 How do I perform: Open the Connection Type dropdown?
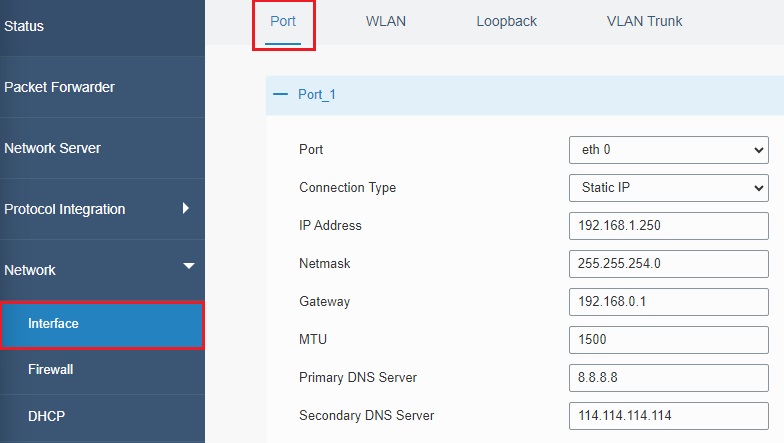(668, 188)
